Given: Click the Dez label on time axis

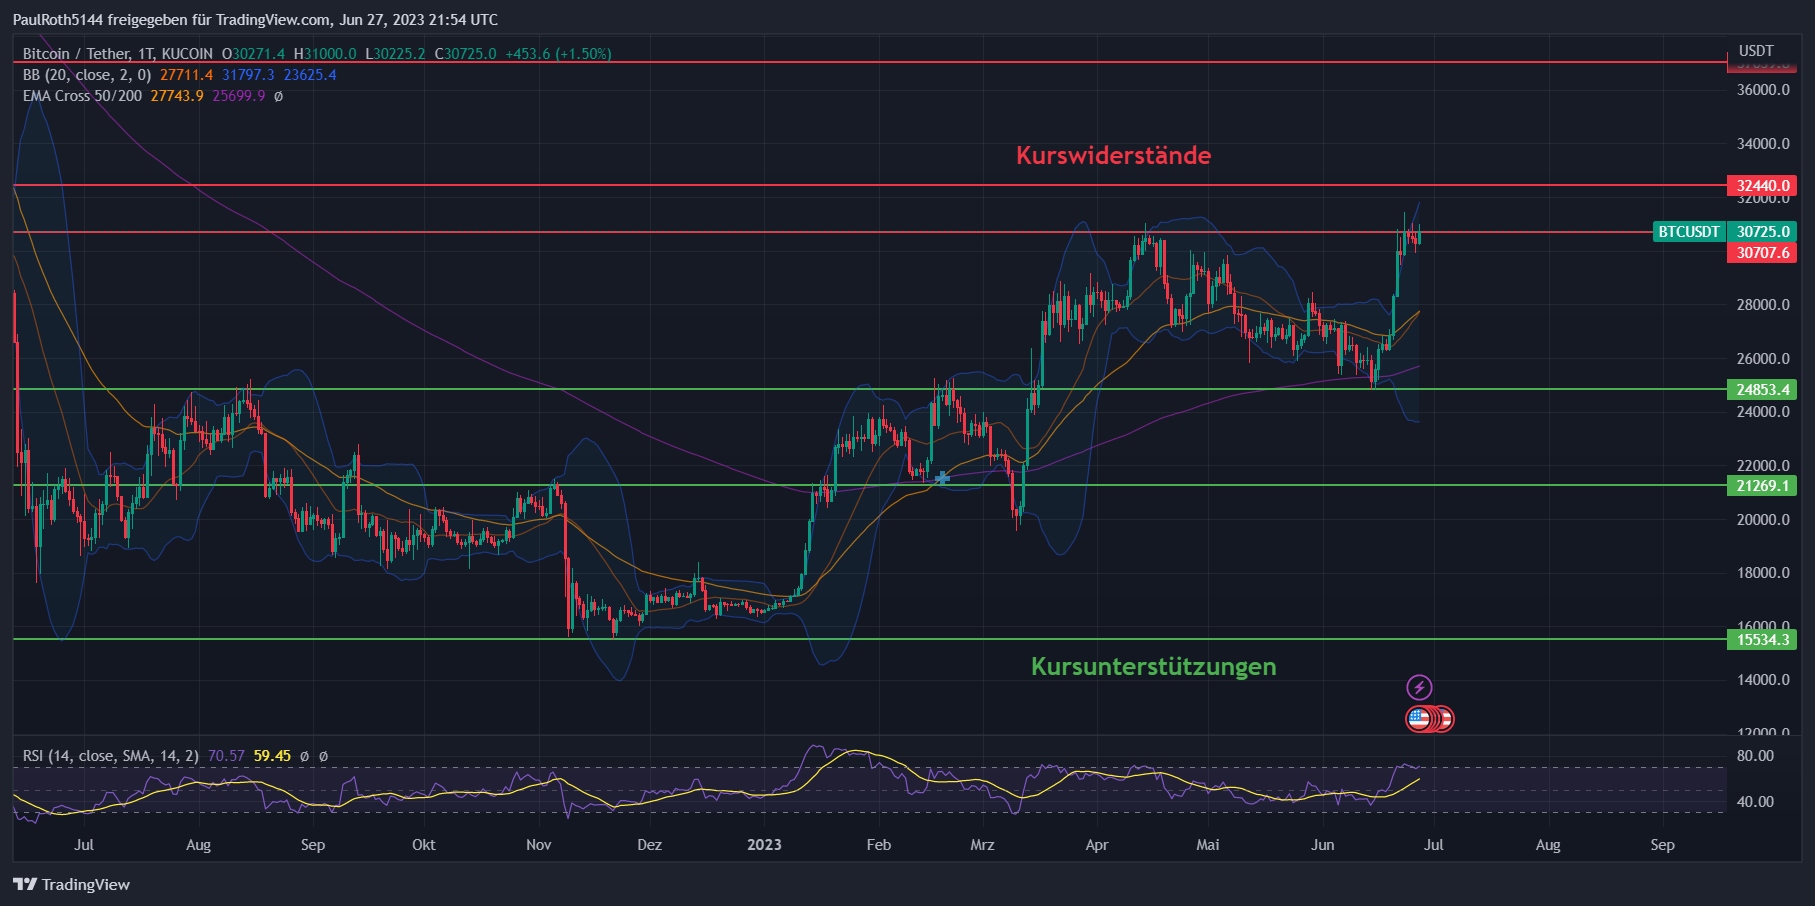Looking at the screenshot, I should click(x=650, y=845).
